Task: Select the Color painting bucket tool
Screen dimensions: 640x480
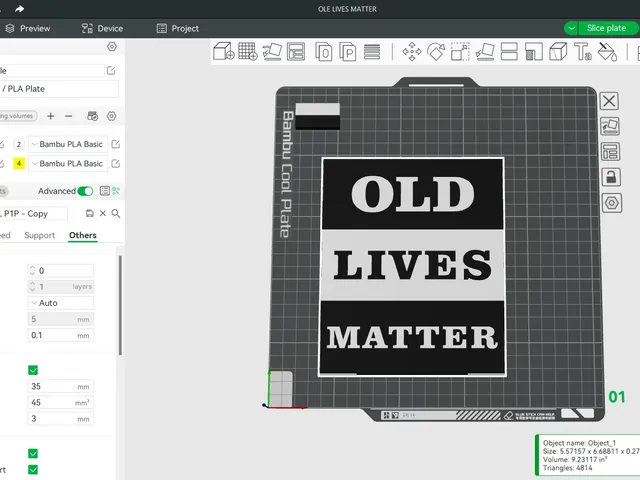Action: (607, 52)
